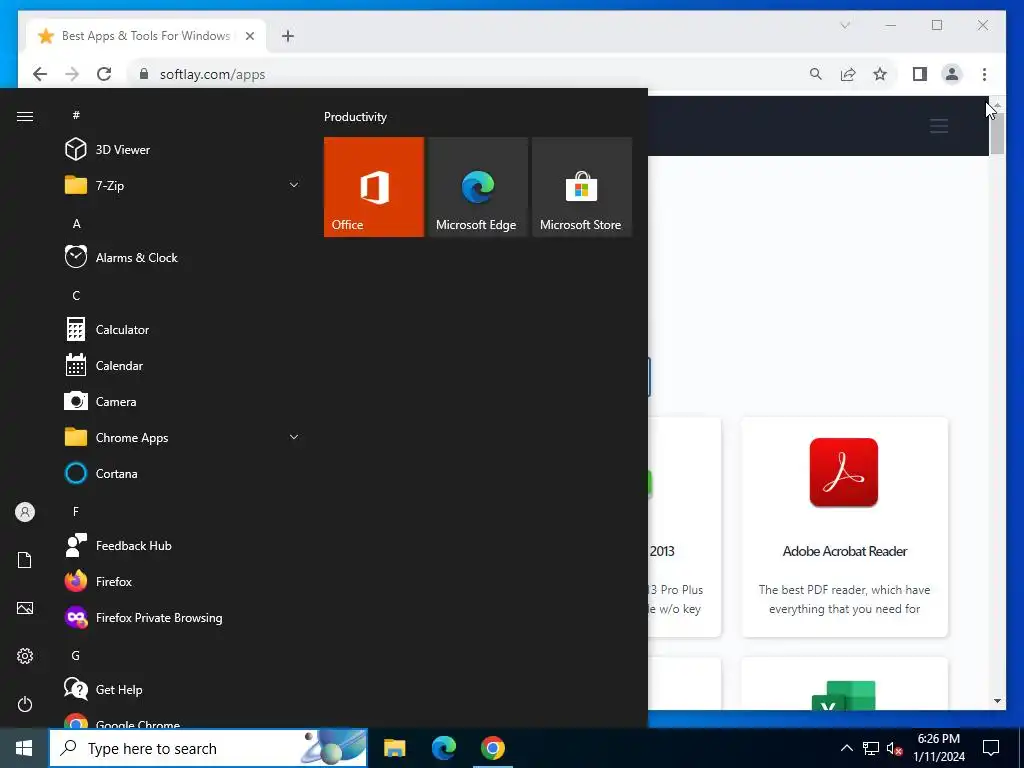Reload the softlay.com page
Image resolution: width=1024 pixels, height=768 pixels.
104,74
